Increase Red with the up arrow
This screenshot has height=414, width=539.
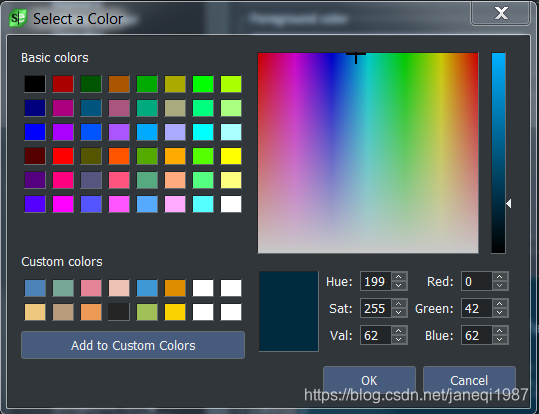pyautogui.click(x=500, y=276)
